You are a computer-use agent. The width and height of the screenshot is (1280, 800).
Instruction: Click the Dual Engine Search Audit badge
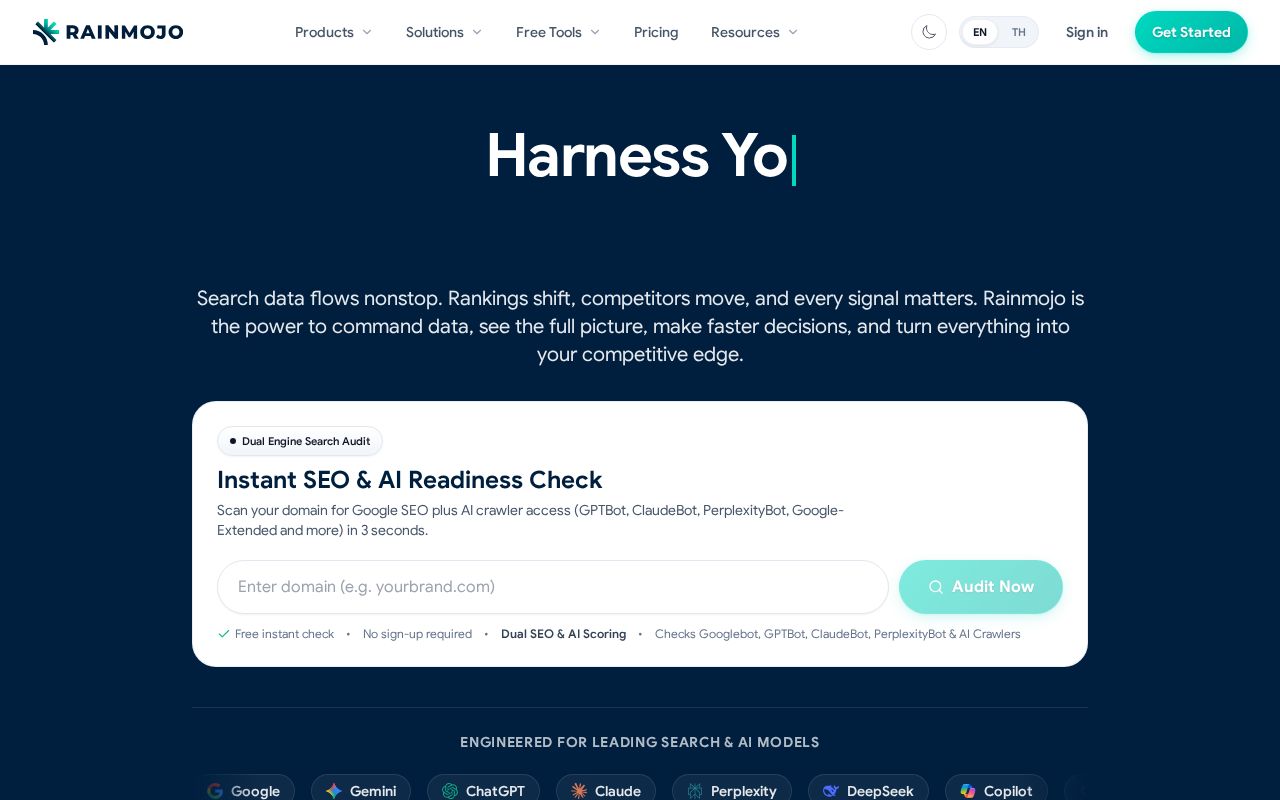coord(300,441)
